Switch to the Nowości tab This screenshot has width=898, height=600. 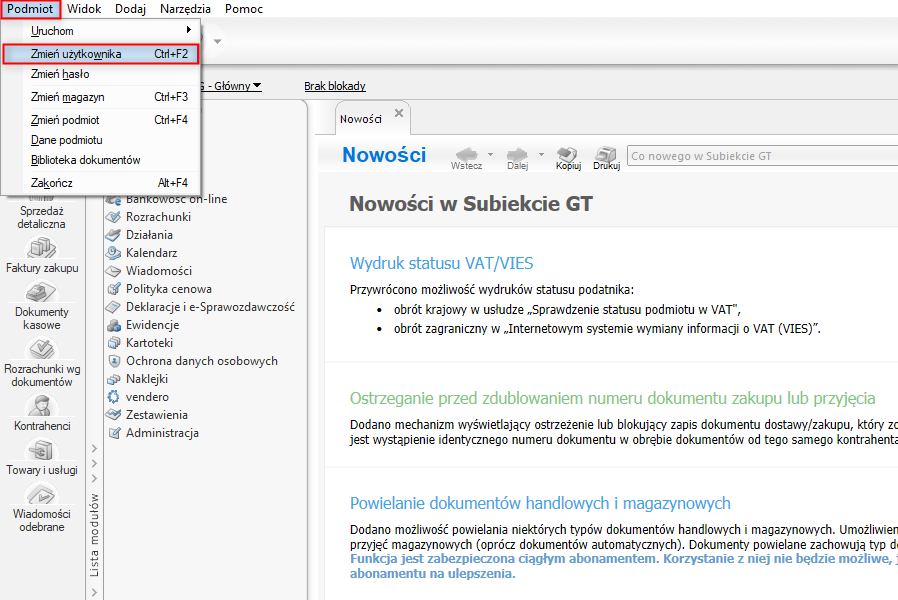pos(361,119)
